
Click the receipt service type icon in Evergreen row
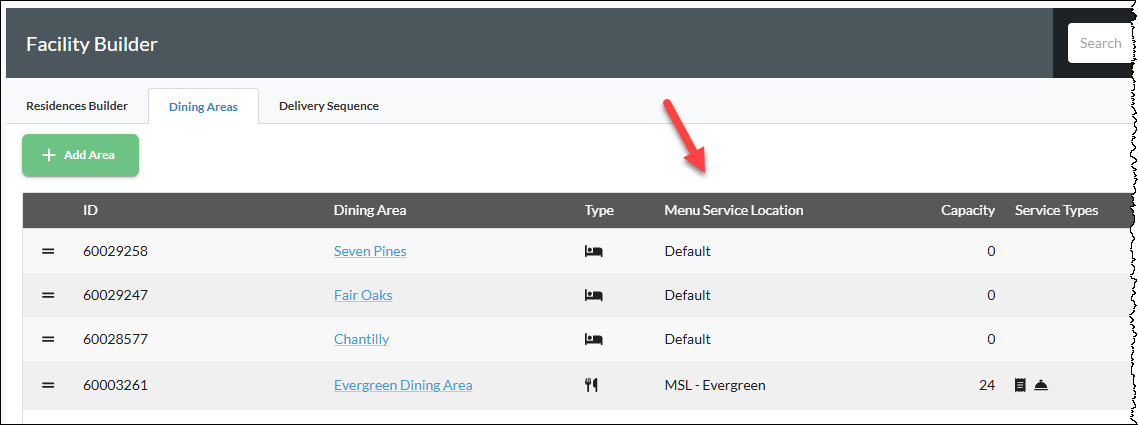pyautogui.click(x=1020, y=385)
